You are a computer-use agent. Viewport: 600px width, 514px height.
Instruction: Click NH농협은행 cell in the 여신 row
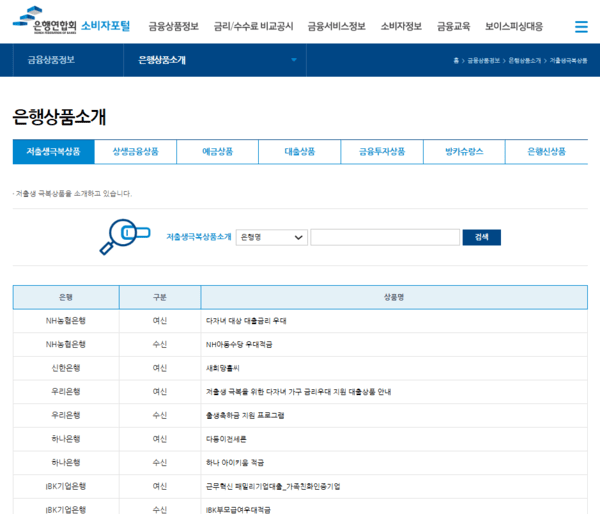66,321
